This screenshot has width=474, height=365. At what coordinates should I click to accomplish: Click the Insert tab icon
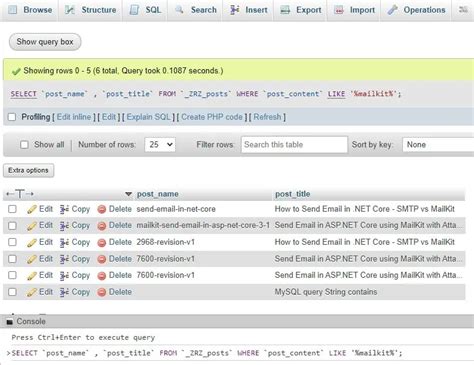pyautogui.click(x=235, y=10)
